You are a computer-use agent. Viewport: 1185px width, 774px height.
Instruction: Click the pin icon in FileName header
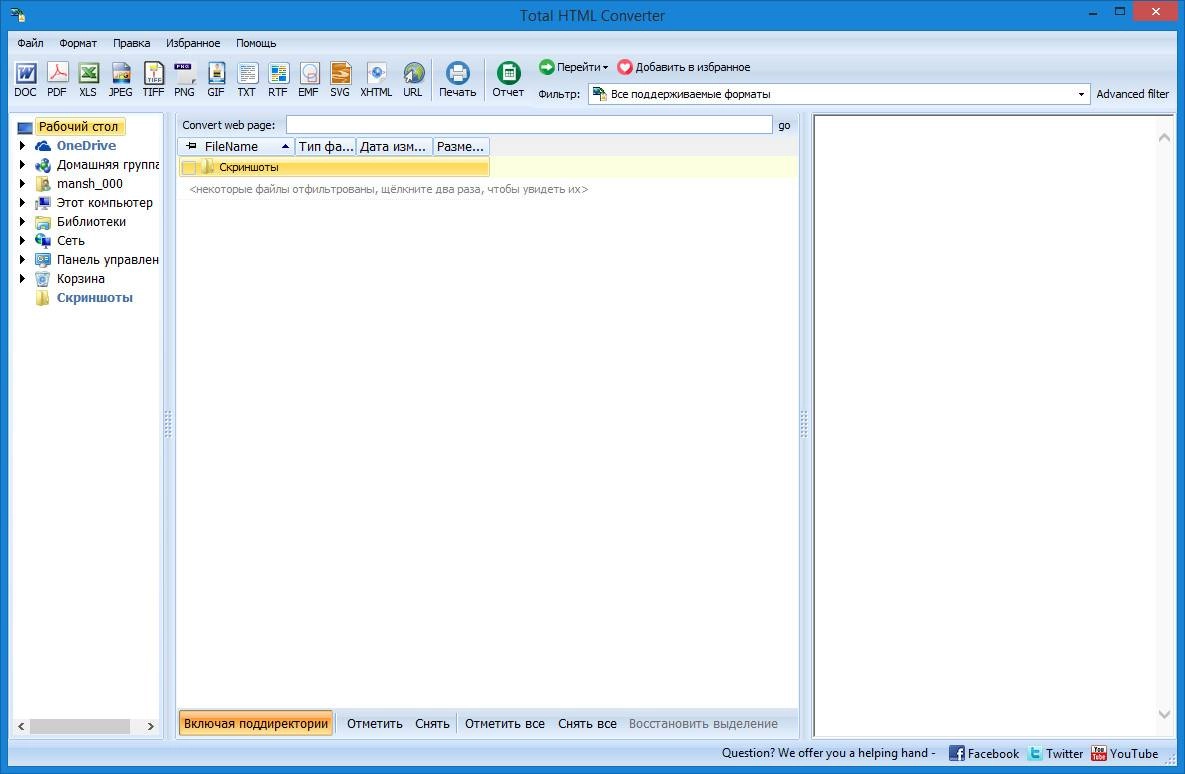tap(191, 146)
